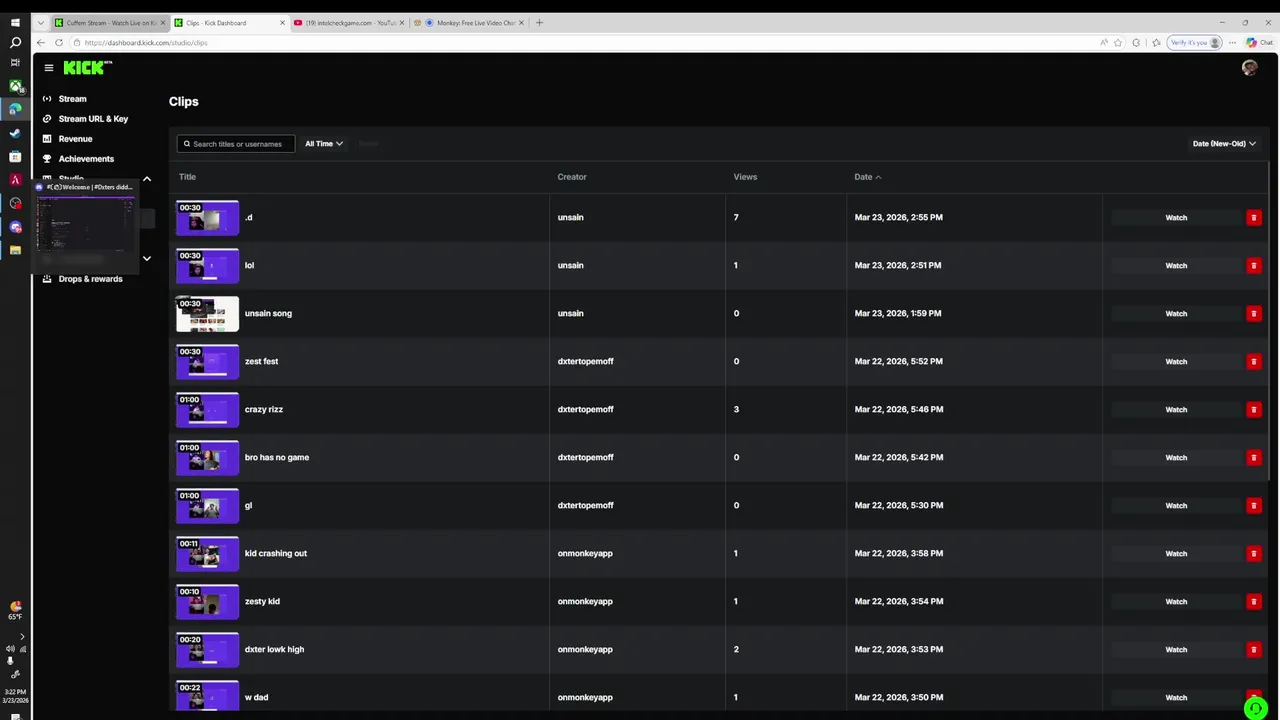Open the Stream sidebar item
1280x720 pixels.
[72, 99]
